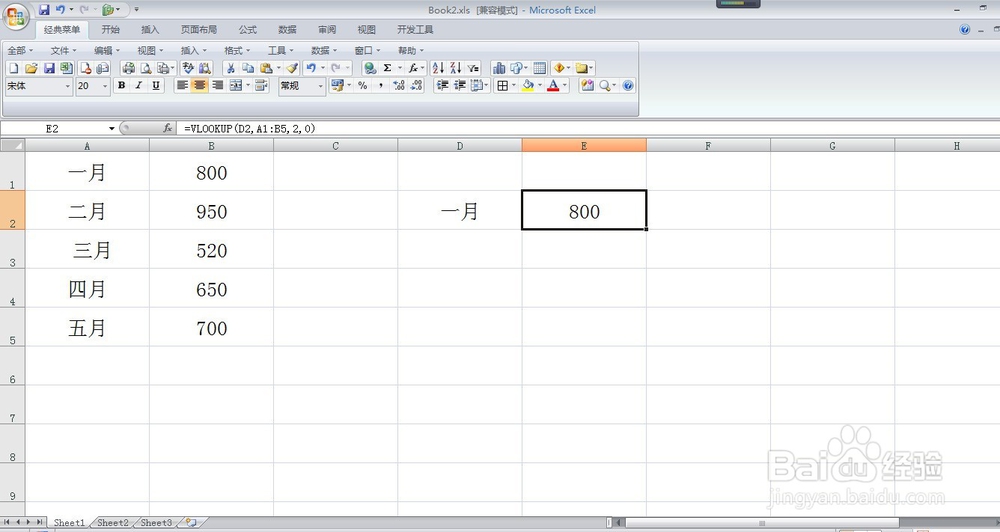Select column B header

(x=211, y=145)
